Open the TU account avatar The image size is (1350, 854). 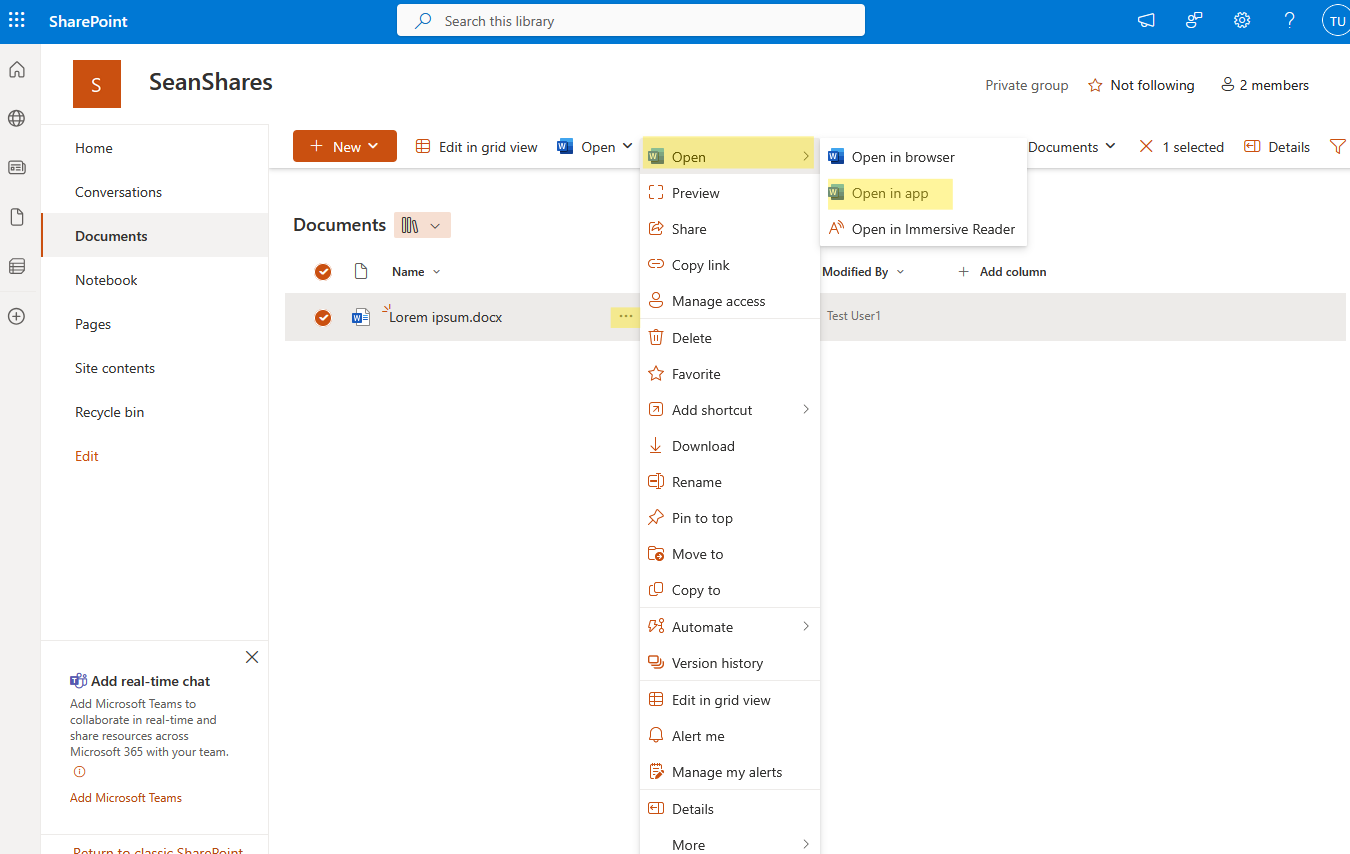pos(1335,20)
